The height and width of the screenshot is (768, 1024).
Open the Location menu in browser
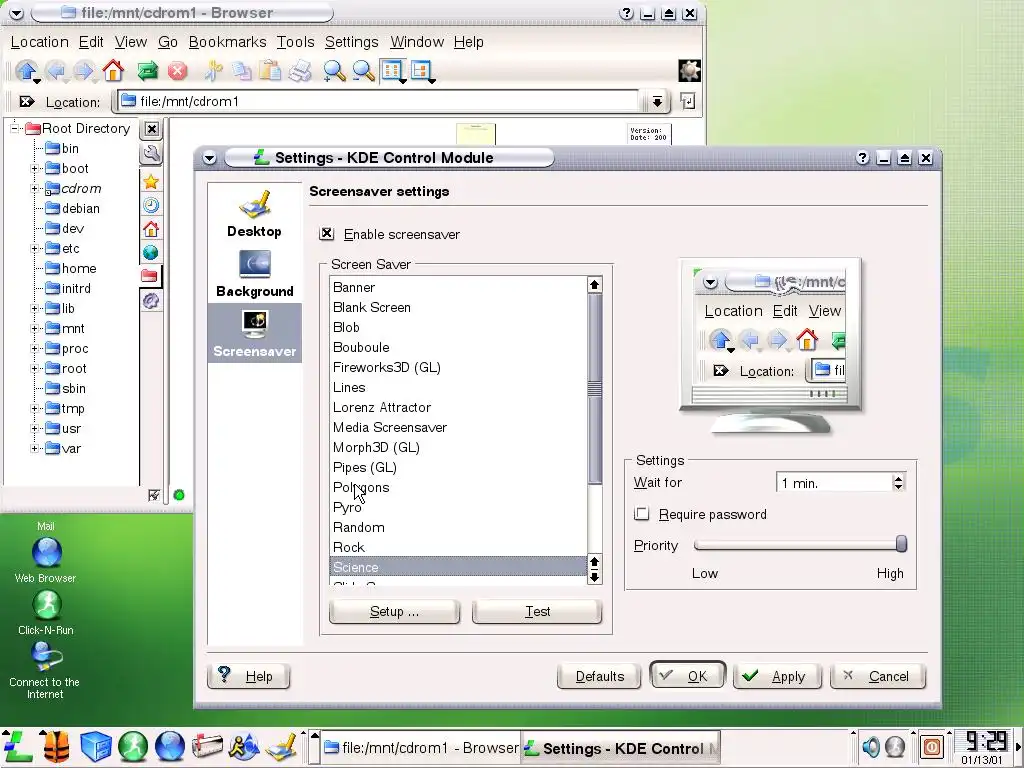(40, 42)
